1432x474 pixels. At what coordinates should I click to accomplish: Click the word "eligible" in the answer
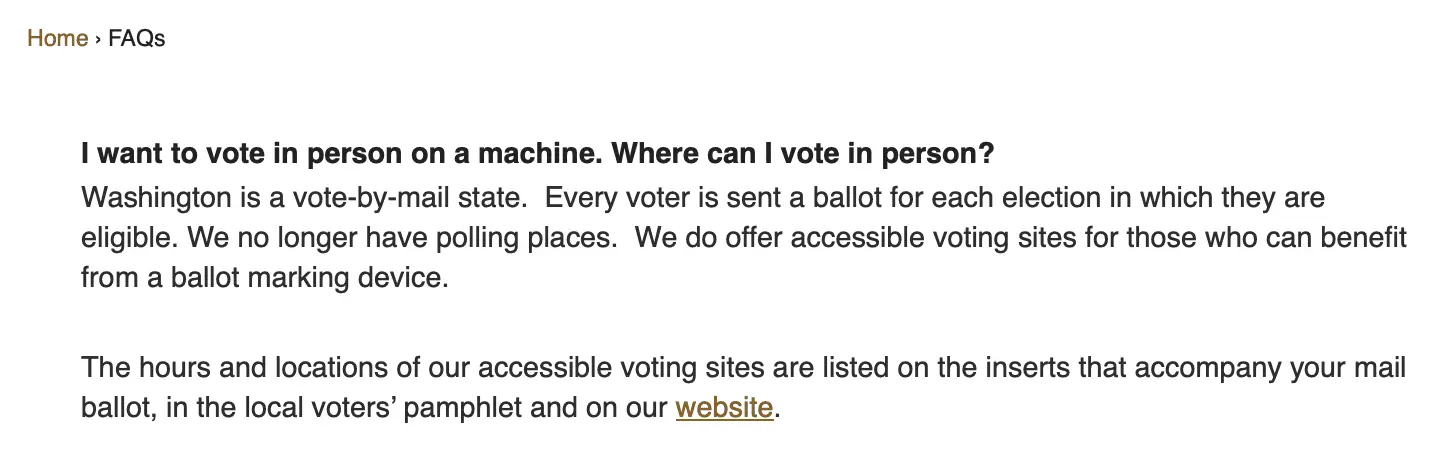[122, 238]
